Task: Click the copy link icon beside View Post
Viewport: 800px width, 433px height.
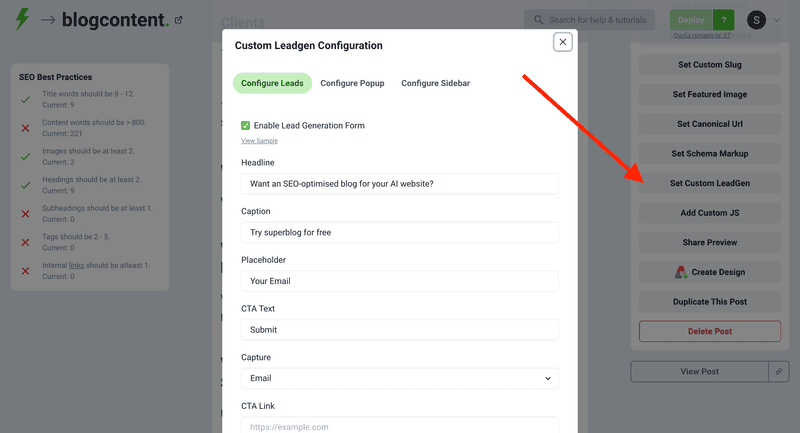Action: (x=779, y=371)
